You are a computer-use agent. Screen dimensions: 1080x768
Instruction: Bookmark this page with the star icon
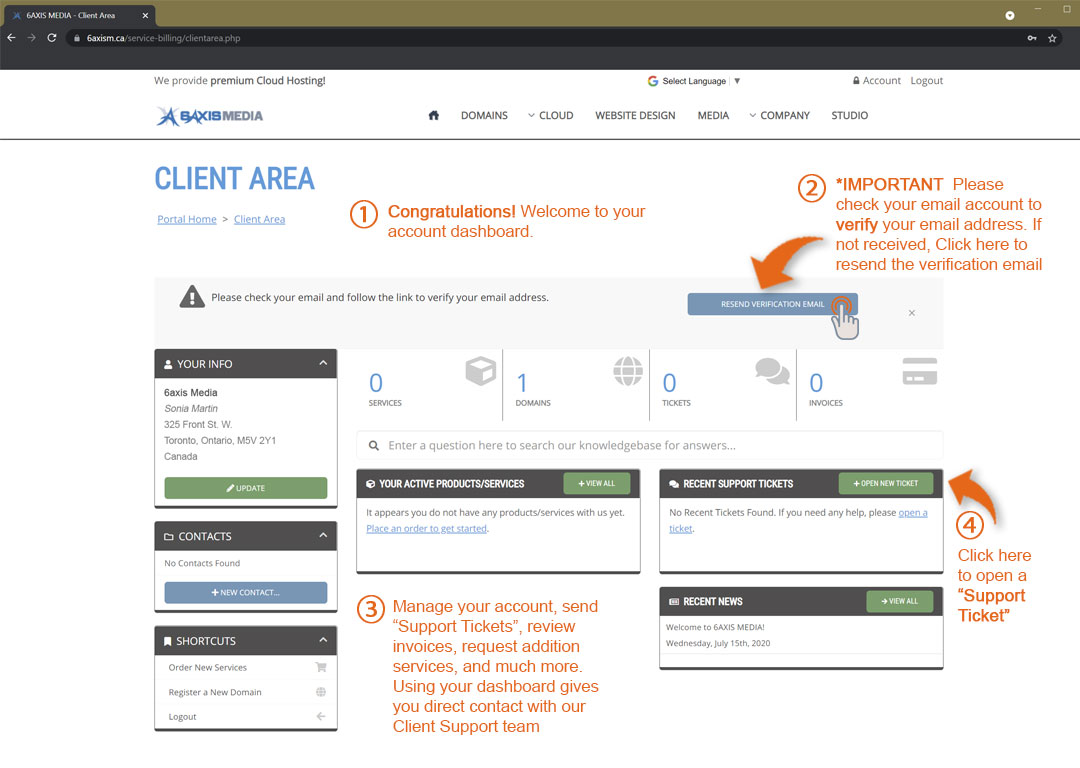[1052, 38]
